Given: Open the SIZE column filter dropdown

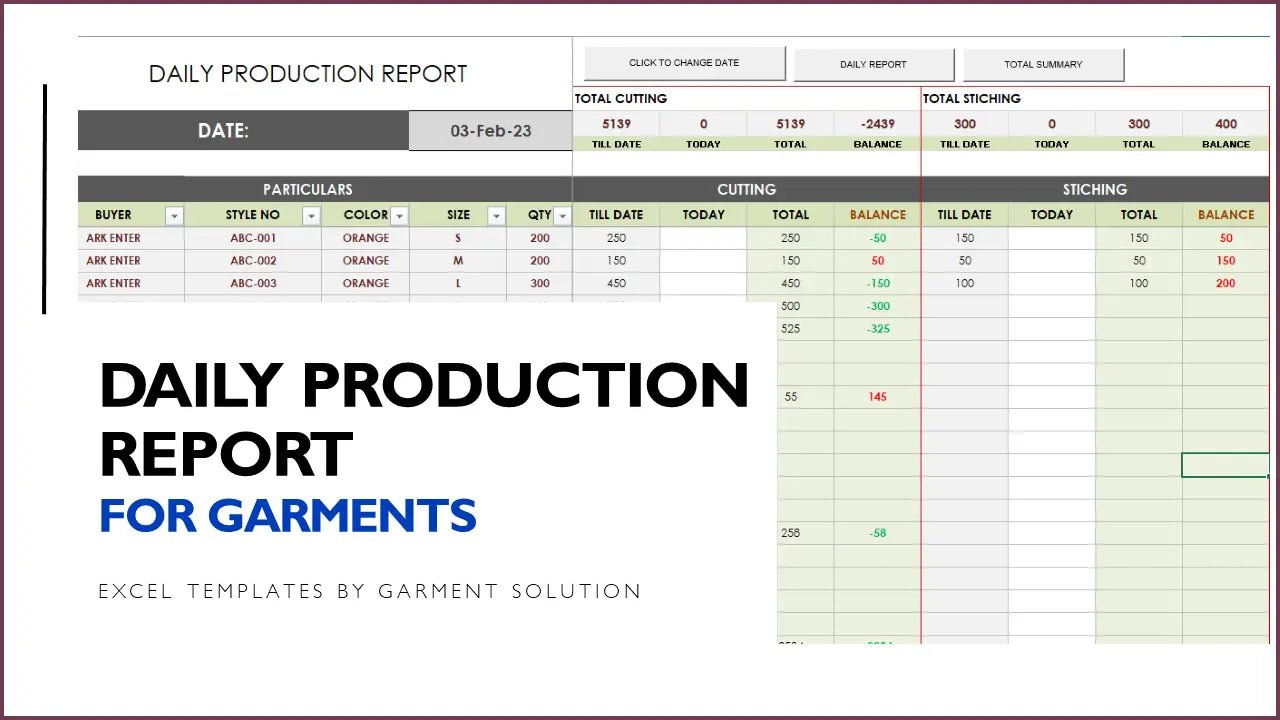Looking at the screenshot, I should pos(496,214).
